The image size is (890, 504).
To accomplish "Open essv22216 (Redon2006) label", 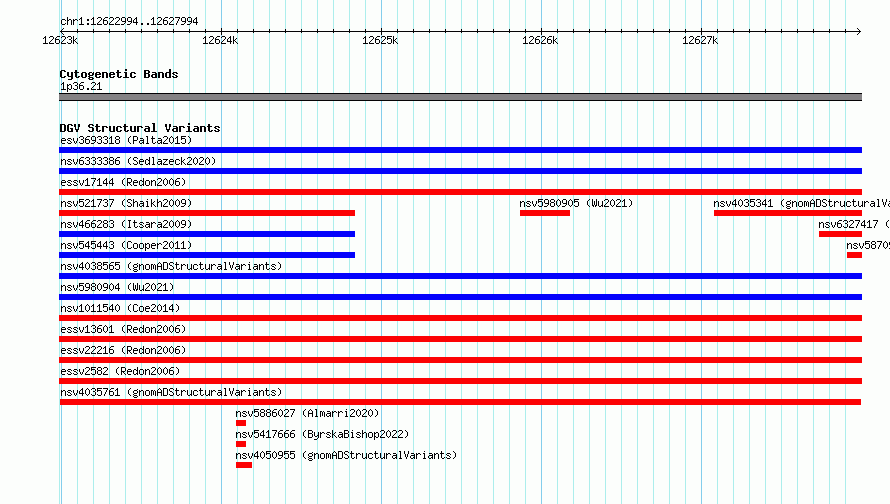I will click(123, 350).
